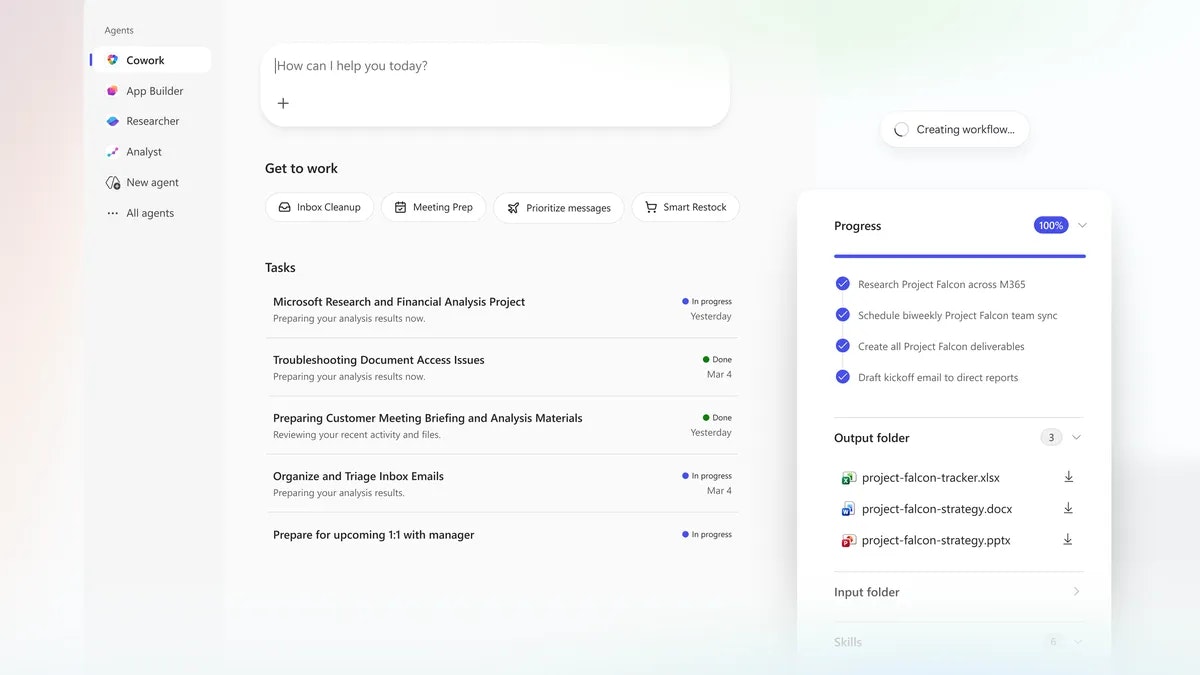Download project-falcon-tracker.xlsx
The width and height of the screenshot is (1200, 675).
(1068, 477)
